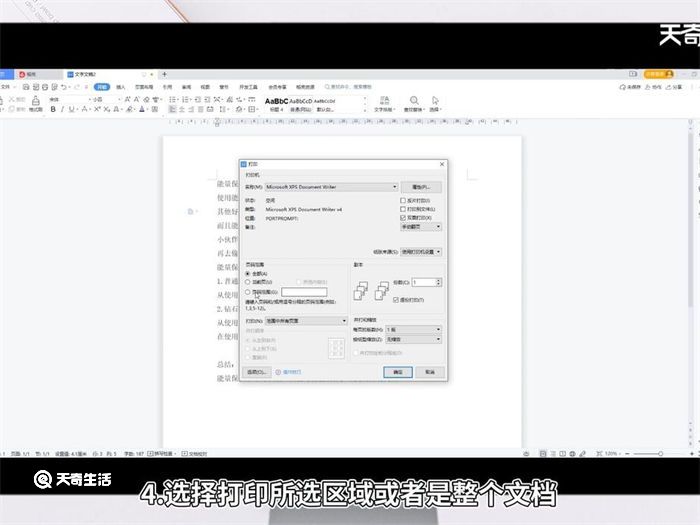This screenshot has width=700, height=525.
Task: Click the operation tips link in dialog
Action: click(292, 372)
